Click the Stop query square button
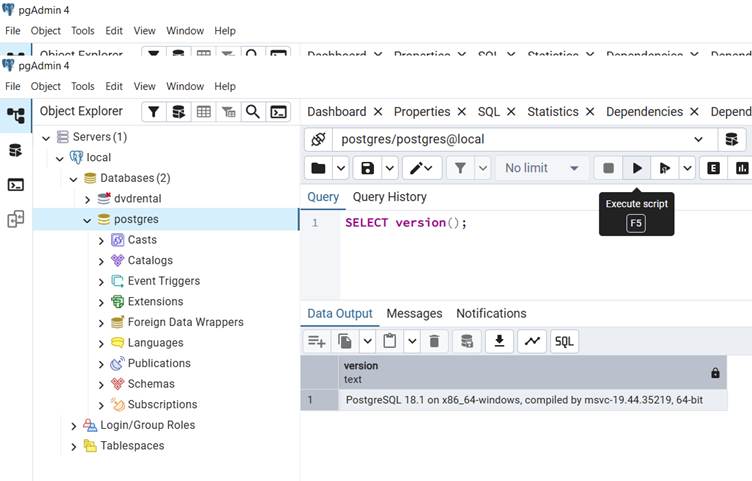The height and width of the screenshot is (481, 752). coord(608,168)
